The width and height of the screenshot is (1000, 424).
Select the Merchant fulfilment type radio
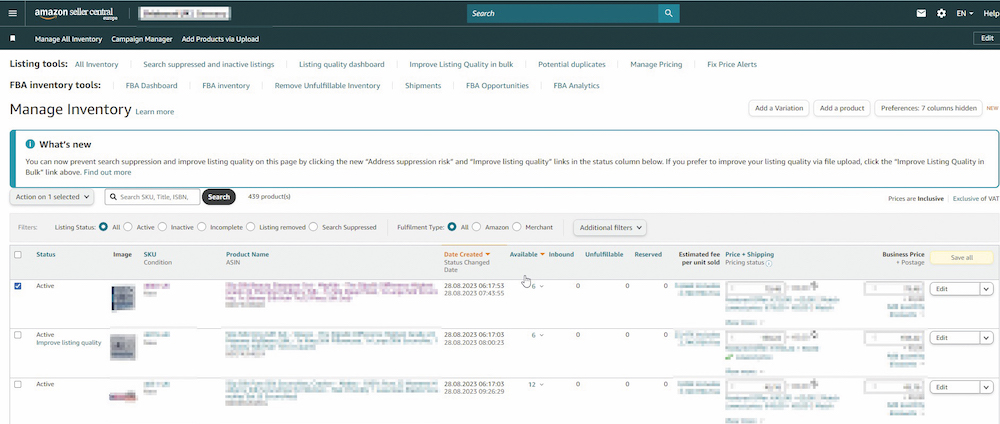(x=517, y=227)
